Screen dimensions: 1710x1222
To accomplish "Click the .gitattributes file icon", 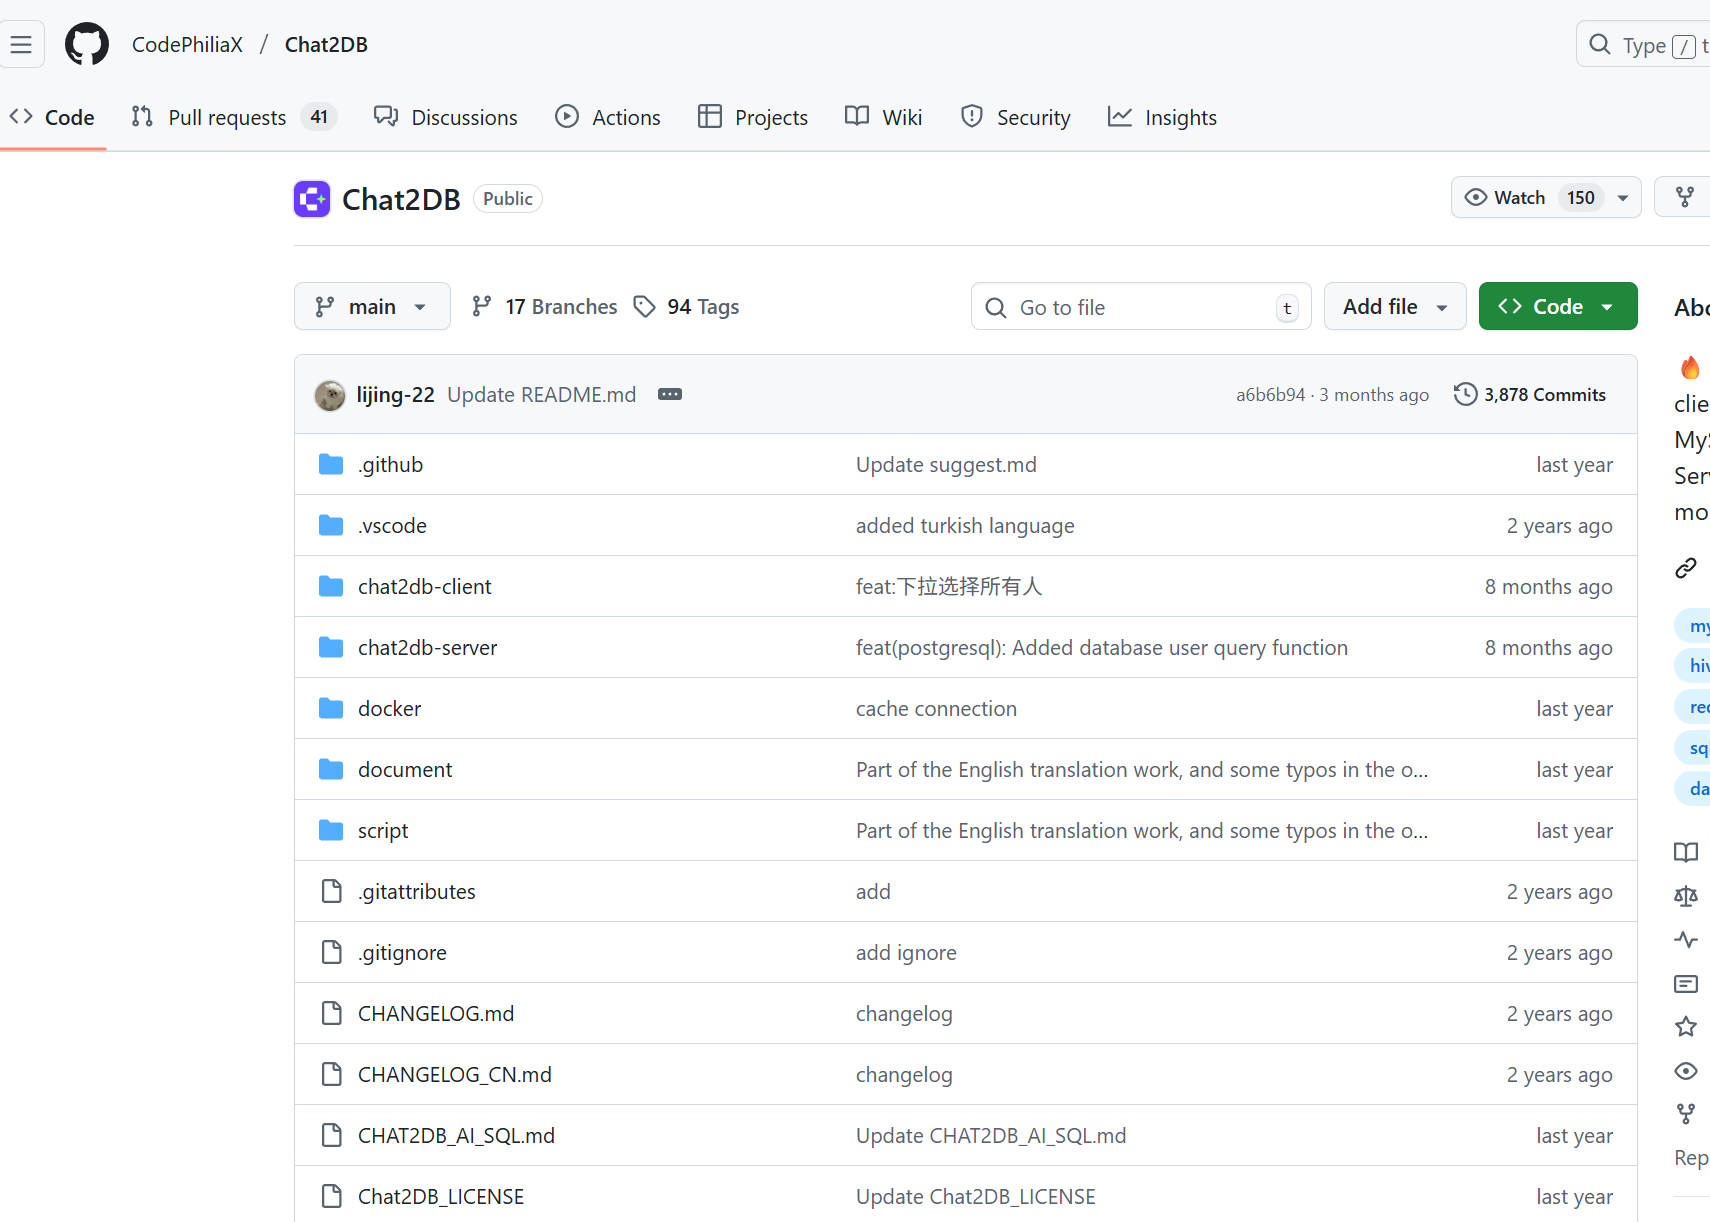I will coord(331,891).
